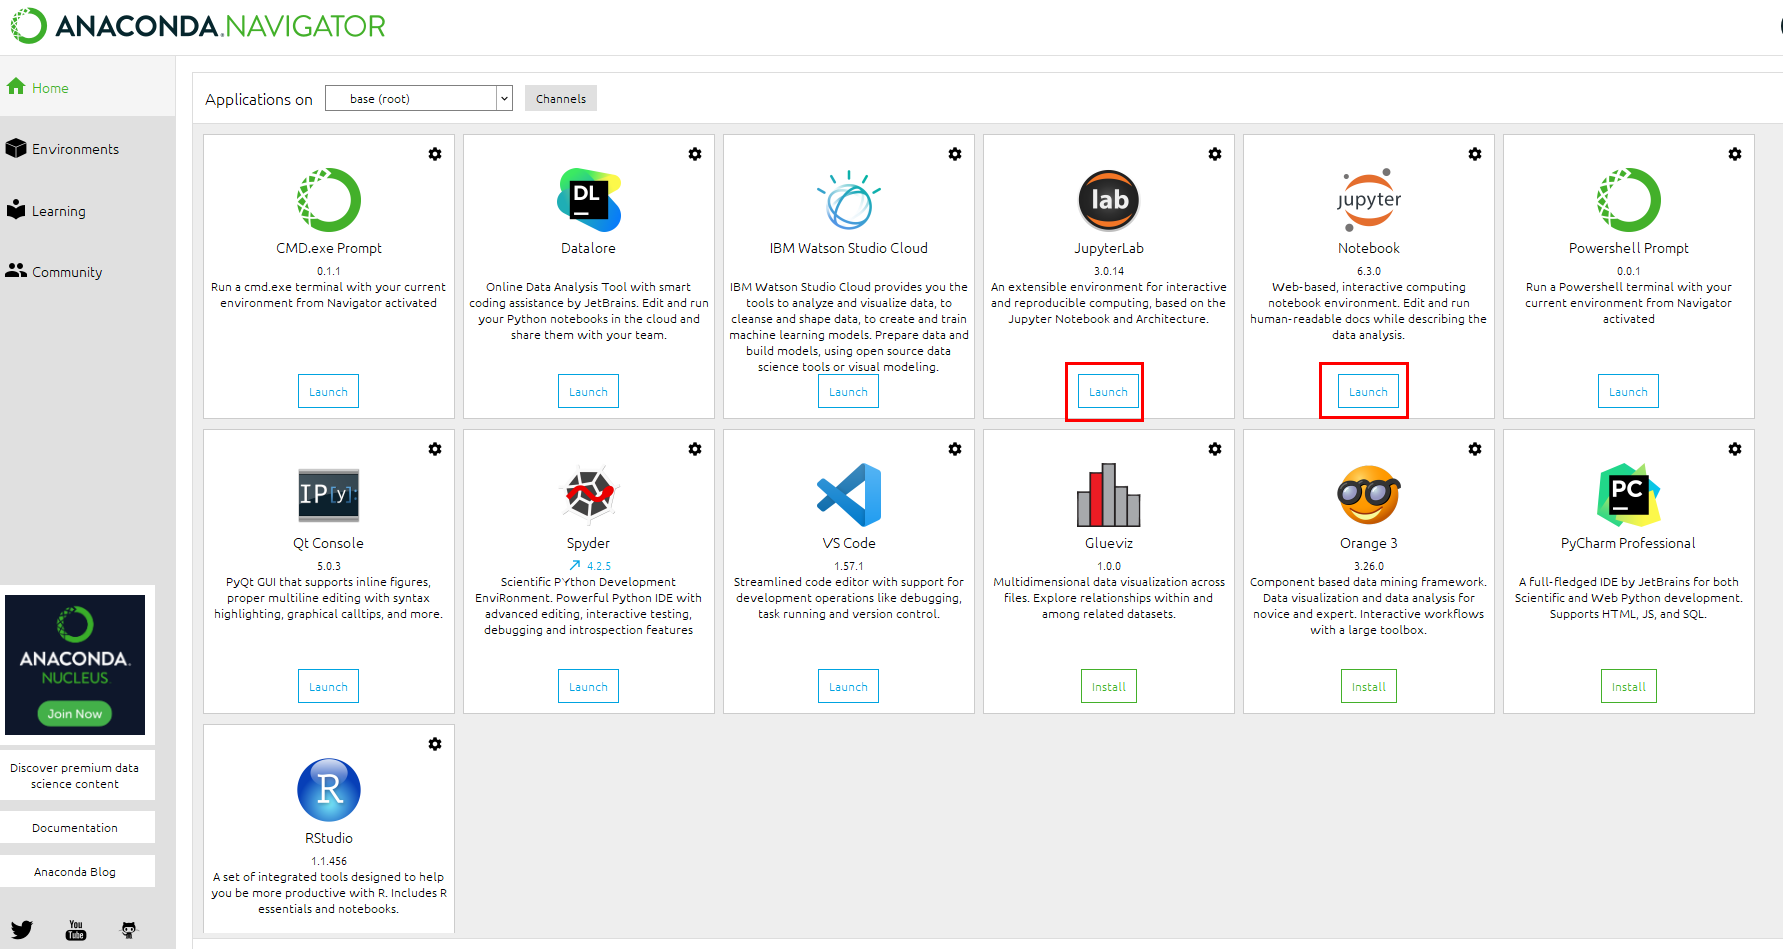Go to the Home tab
The width and height of the screenshot is (1783, 949).
pyautogui.click(x=87, y=88)
